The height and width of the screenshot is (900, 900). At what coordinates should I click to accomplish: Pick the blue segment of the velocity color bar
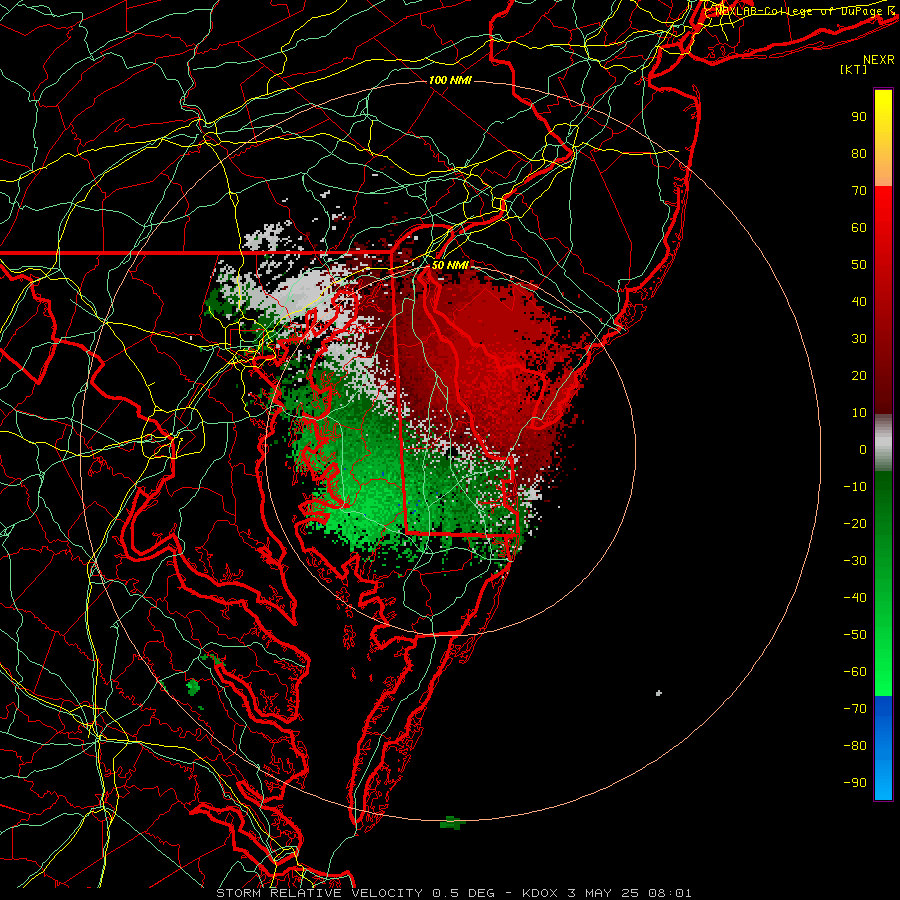point(883,748)
